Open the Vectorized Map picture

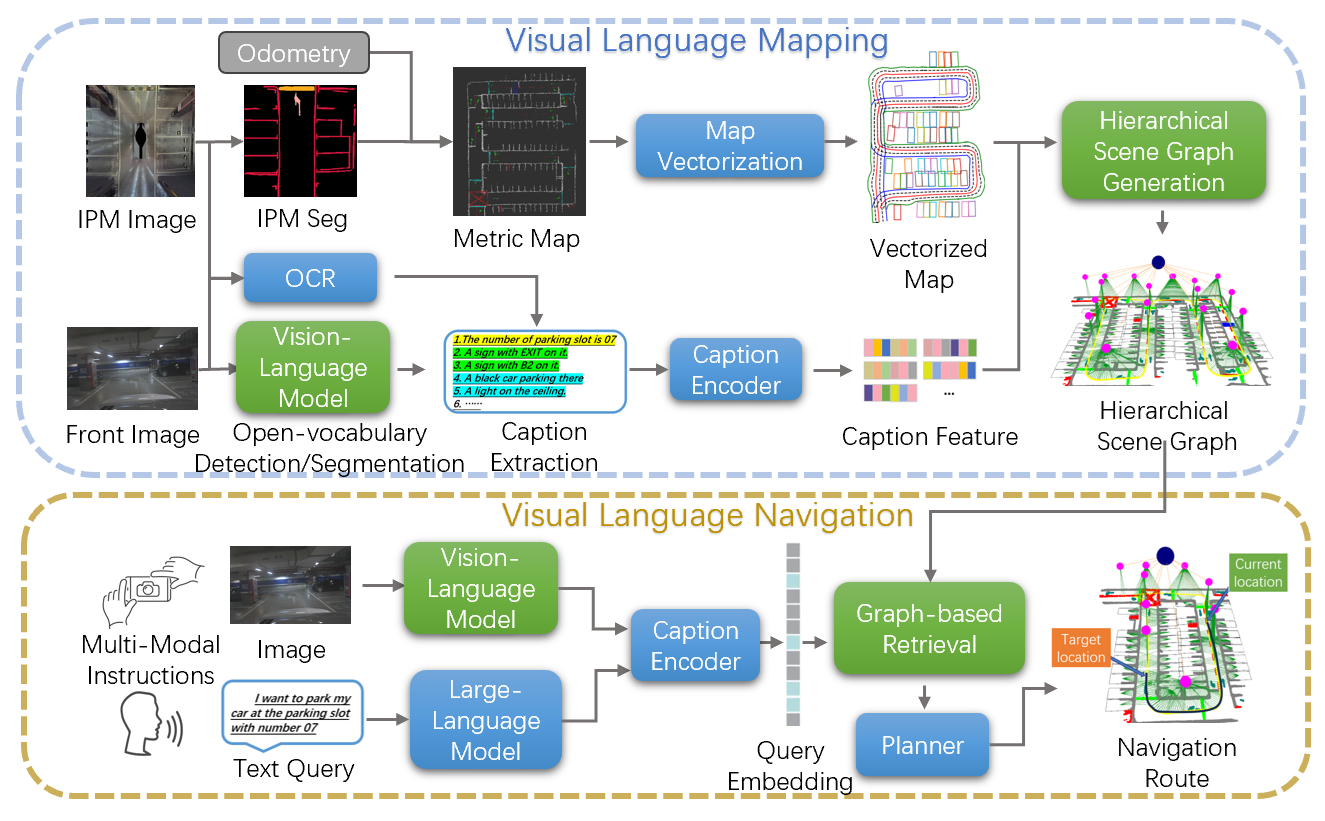[927, 136]
